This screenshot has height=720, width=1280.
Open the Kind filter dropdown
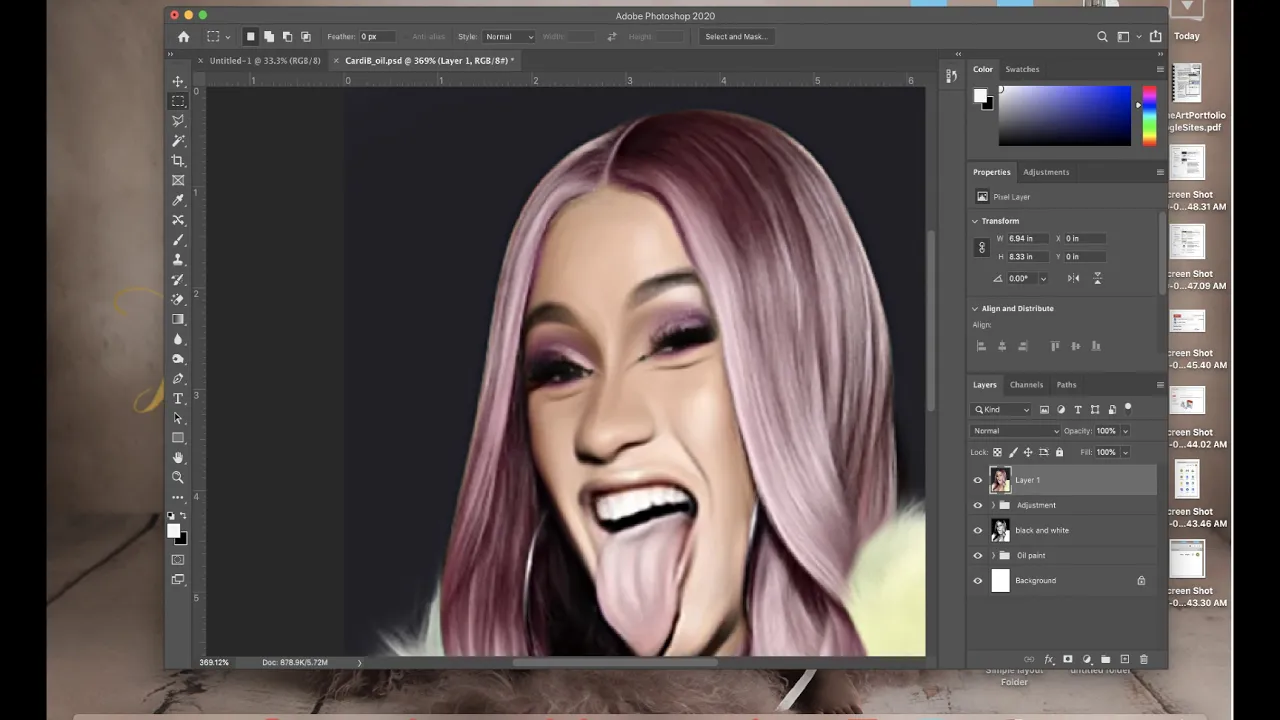(x=1003, y=409)
